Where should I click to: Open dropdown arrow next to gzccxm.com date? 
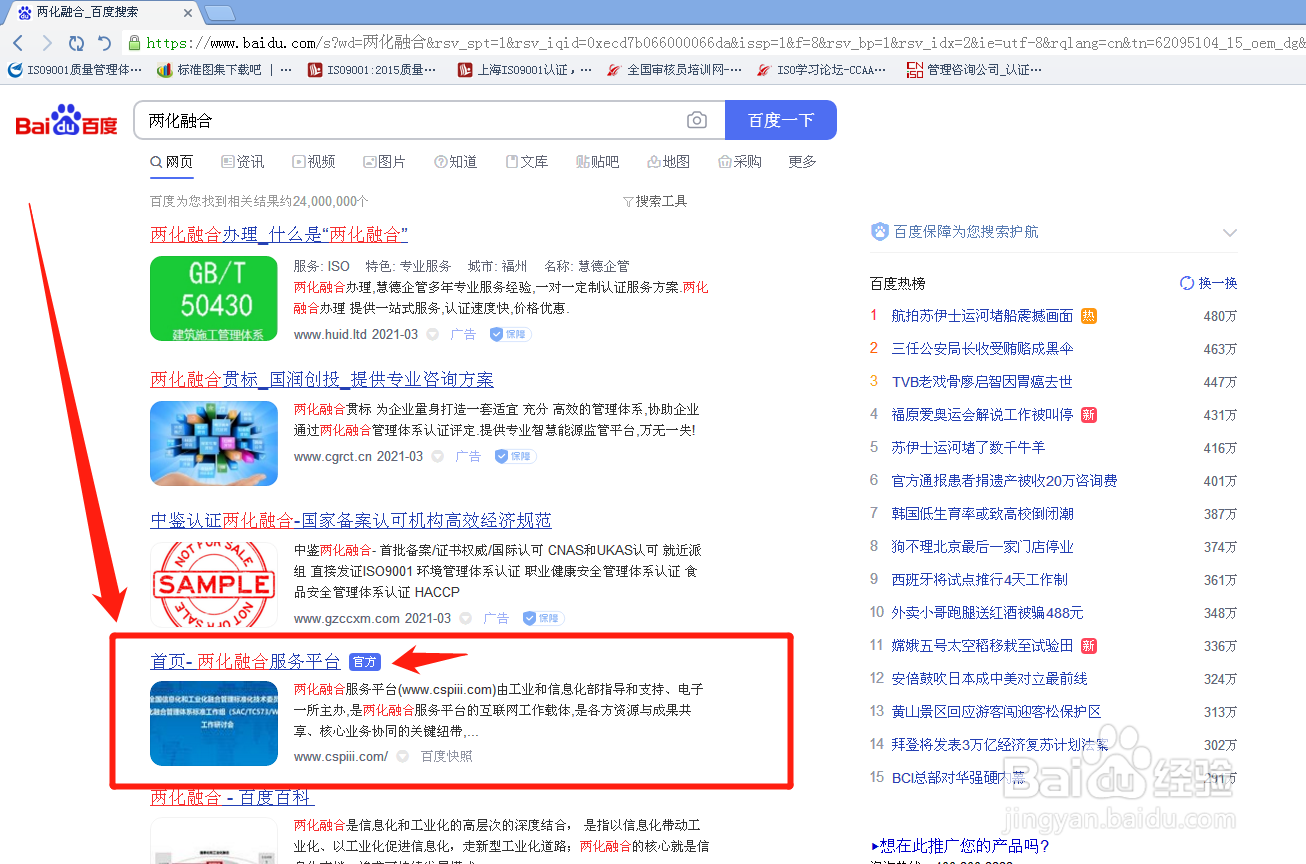point(466,618)
